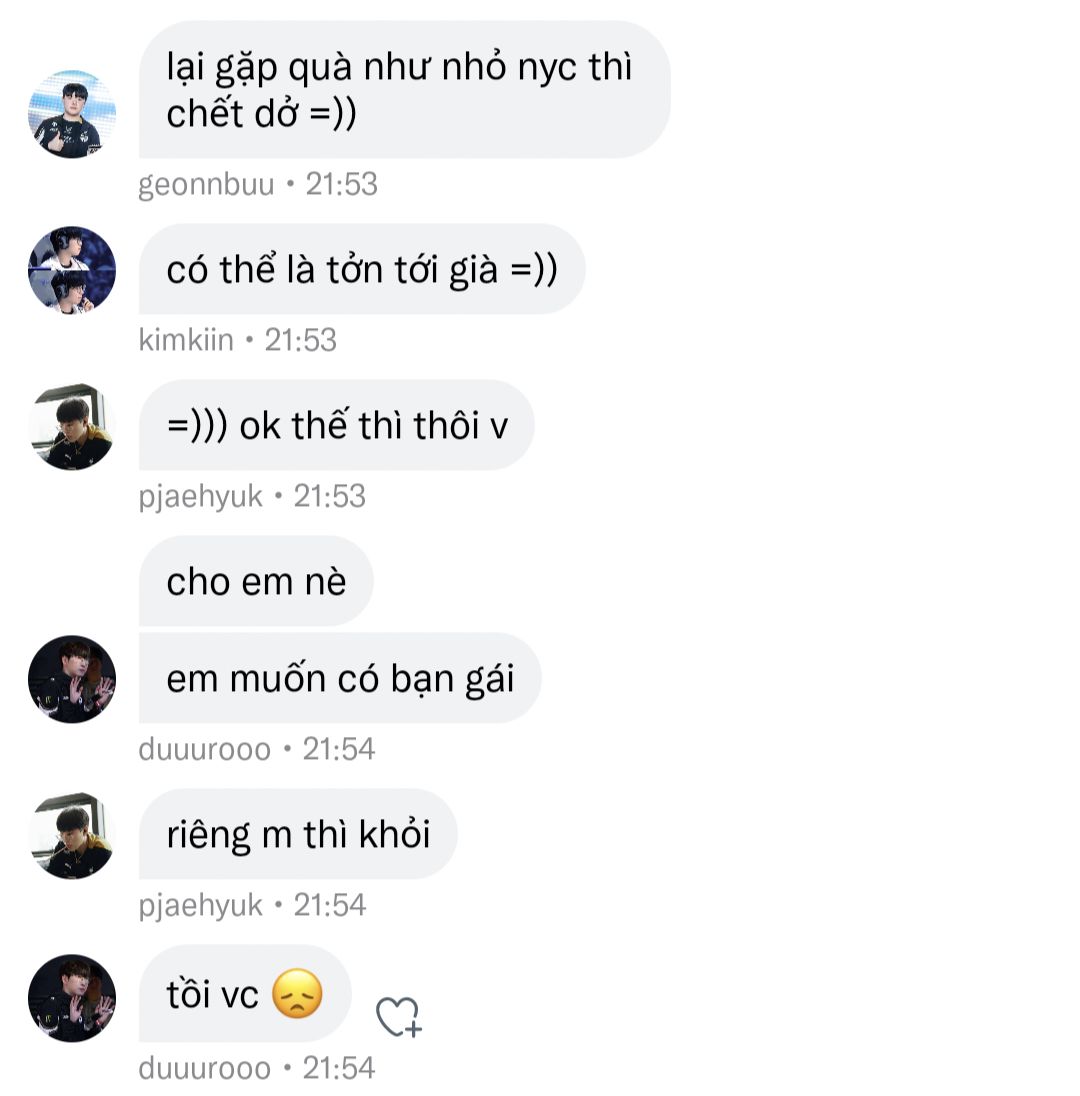Tap pjaehyuk's avatar beside 'riêng m thì khỏi'
1080x1096 pixels.
72,835
